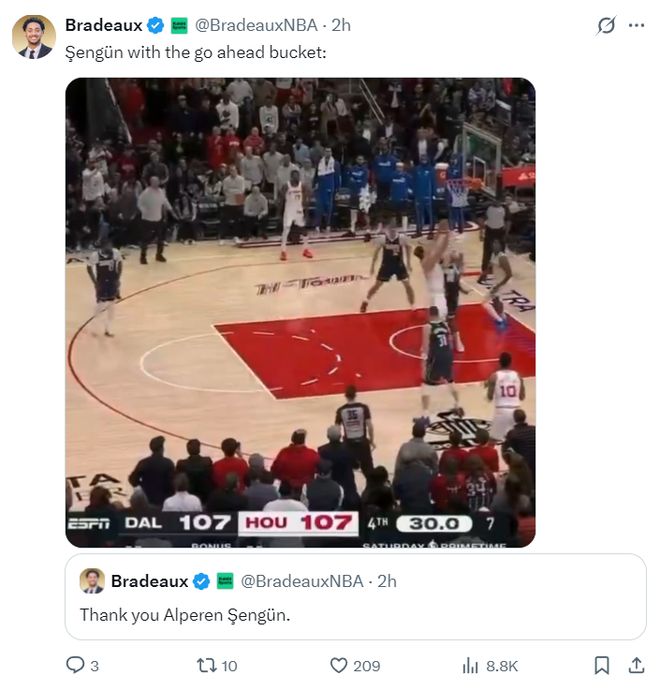
Task: Click the blue verified badge in main post header
Action: click(156, 25)
